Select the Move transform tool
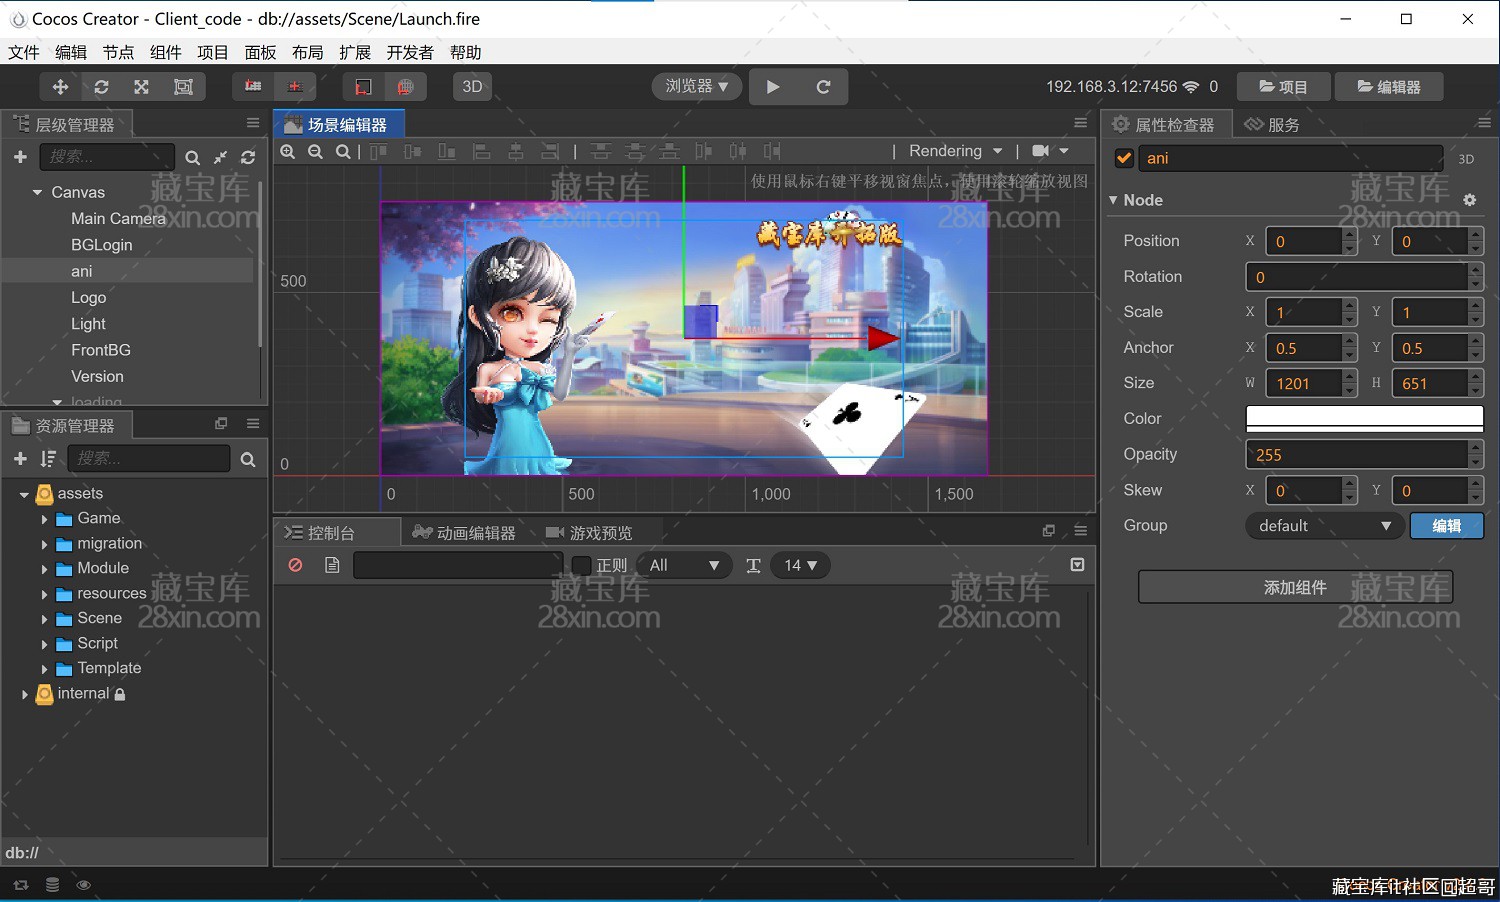The width and height of the screenshot is (1500, 902). (x=60, y=87)
